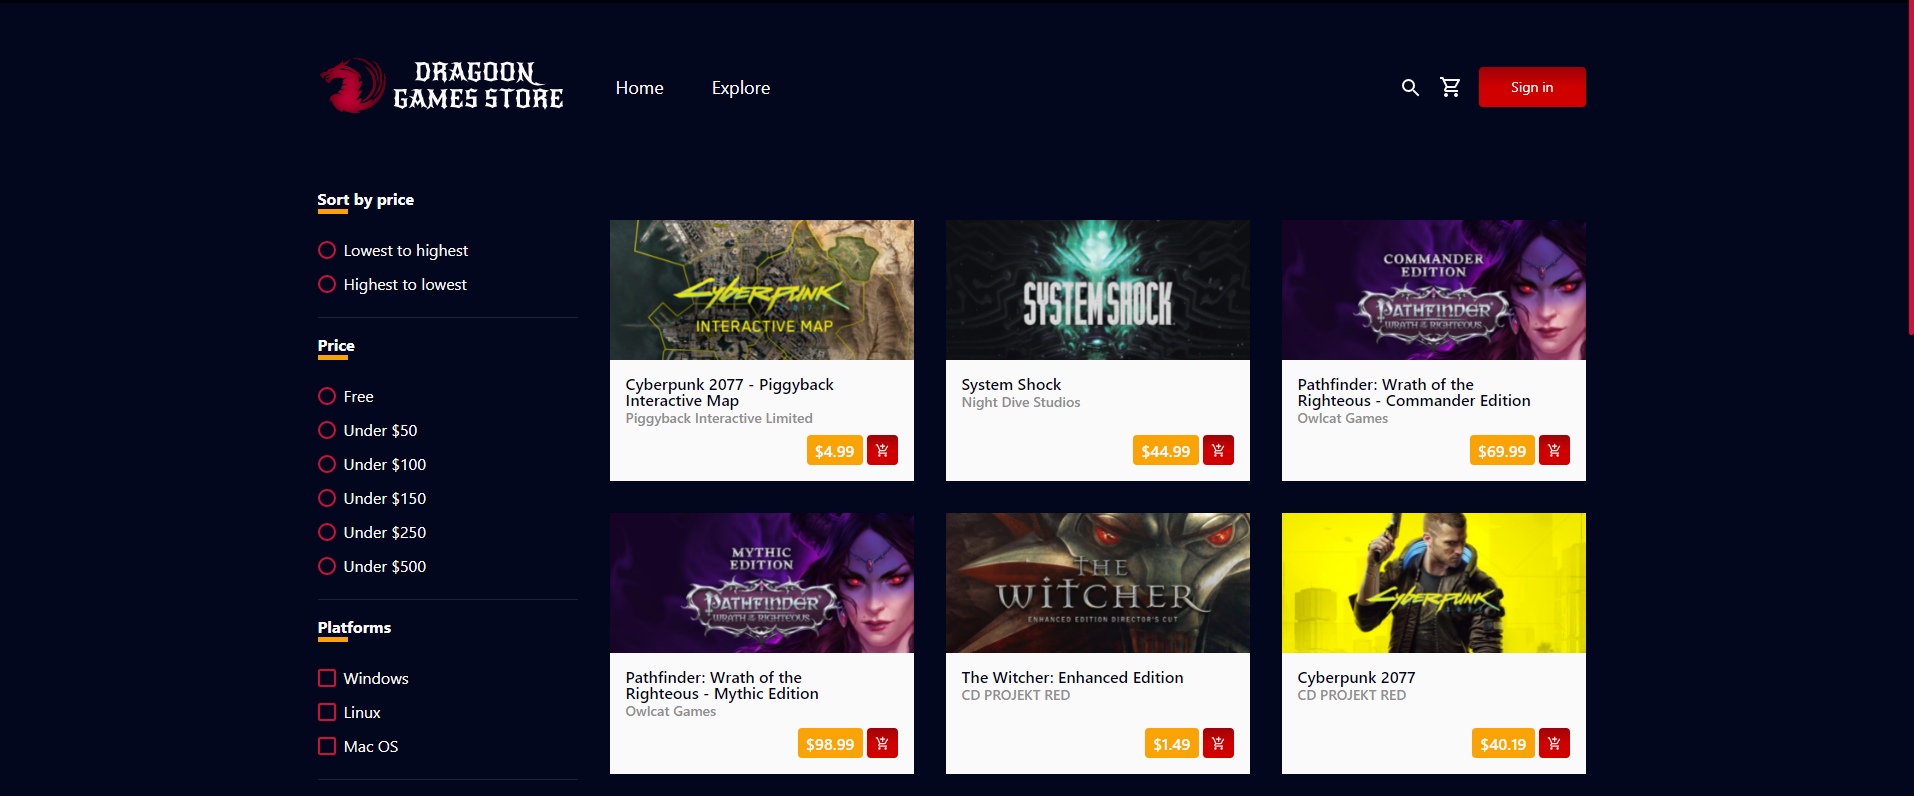
Task: Check the Linux platform box
Action: coord(327,712)
